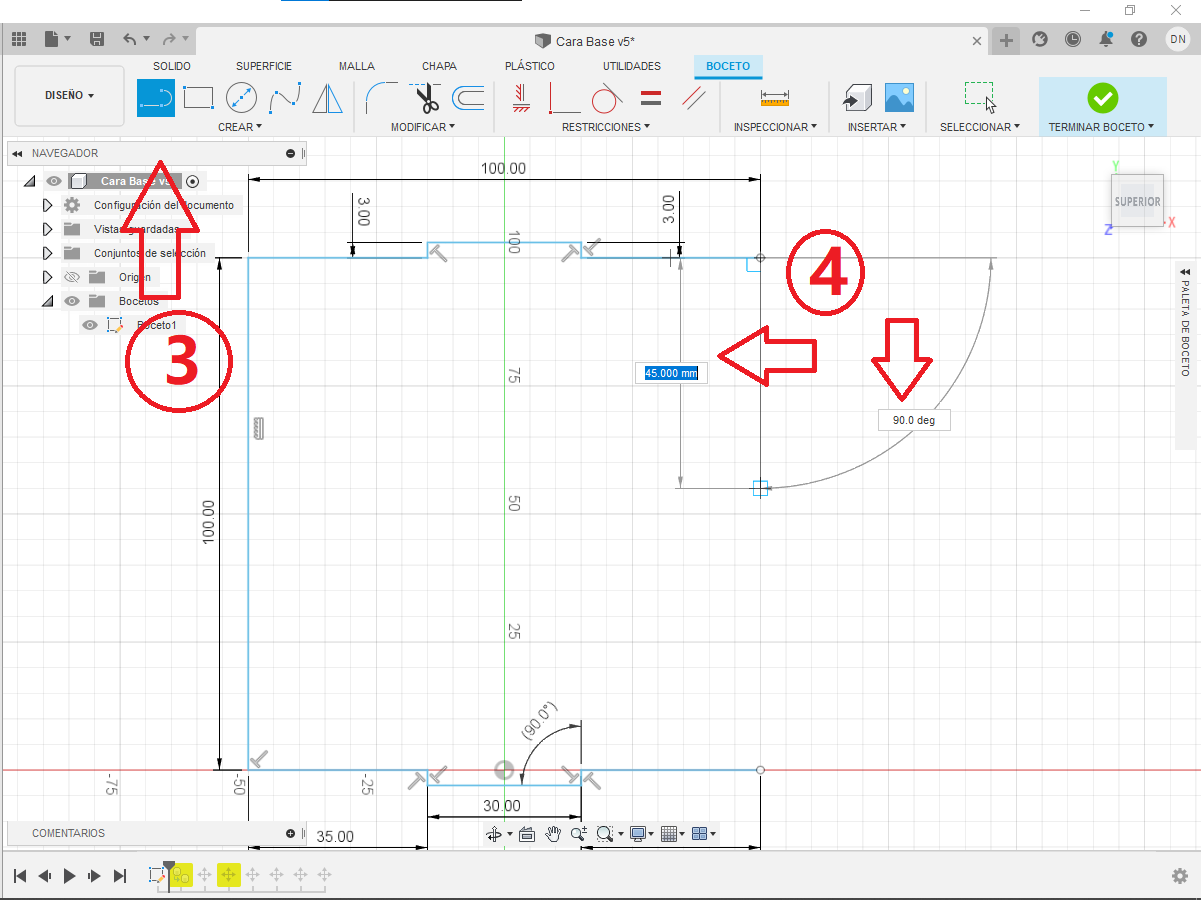Hide the Navegador panel using double arrows
Screen dimensions: 1201x900
tap(17, 154)
